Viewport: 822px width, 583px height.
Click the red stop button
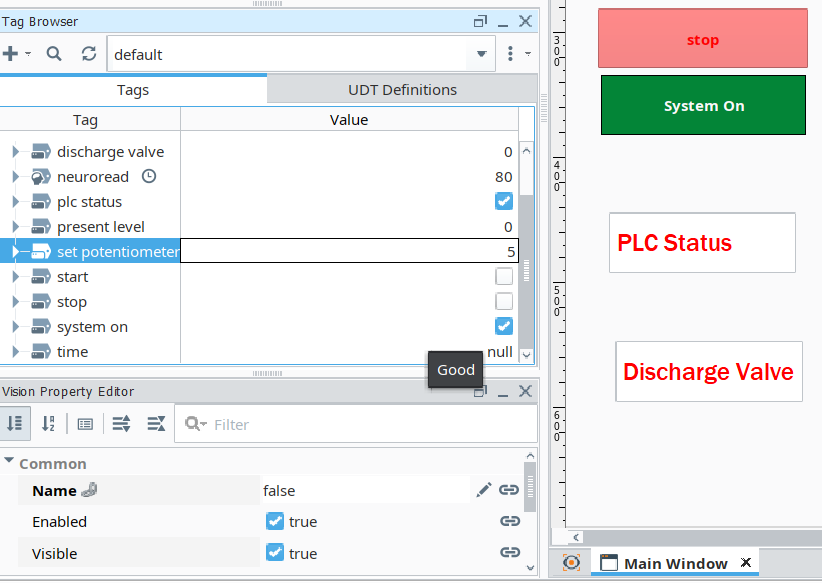(702, 40)
